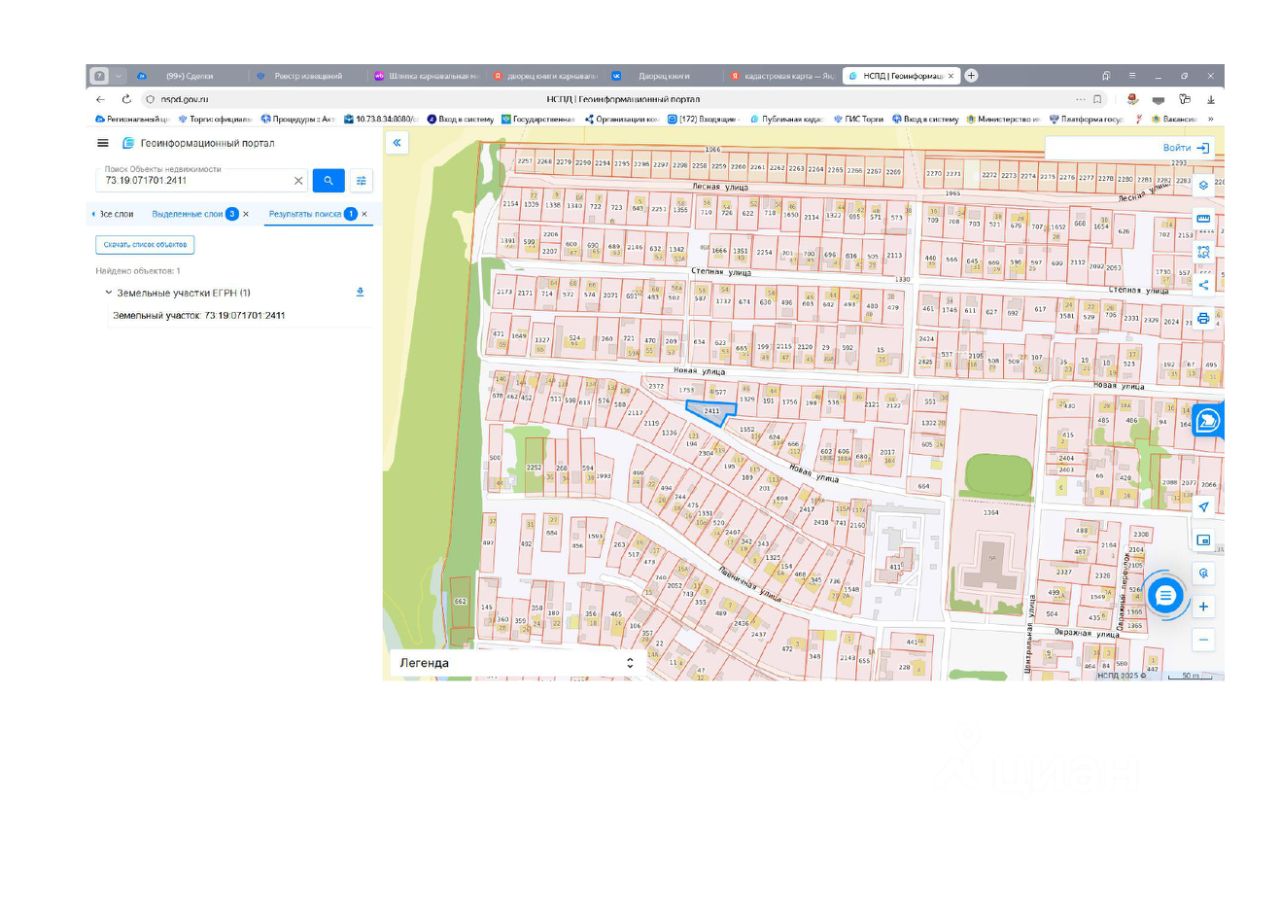Bookmark this page icon in address bar
1280x904 pixels.
(x=1098, y=99)
